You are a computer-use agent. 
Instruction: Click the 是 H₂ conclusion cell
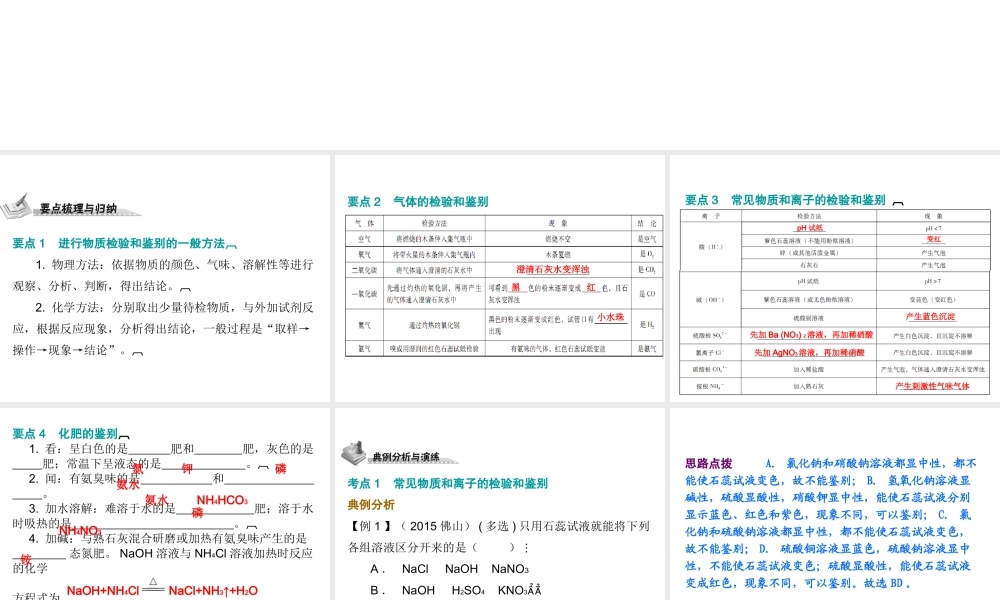pos(647,325)
